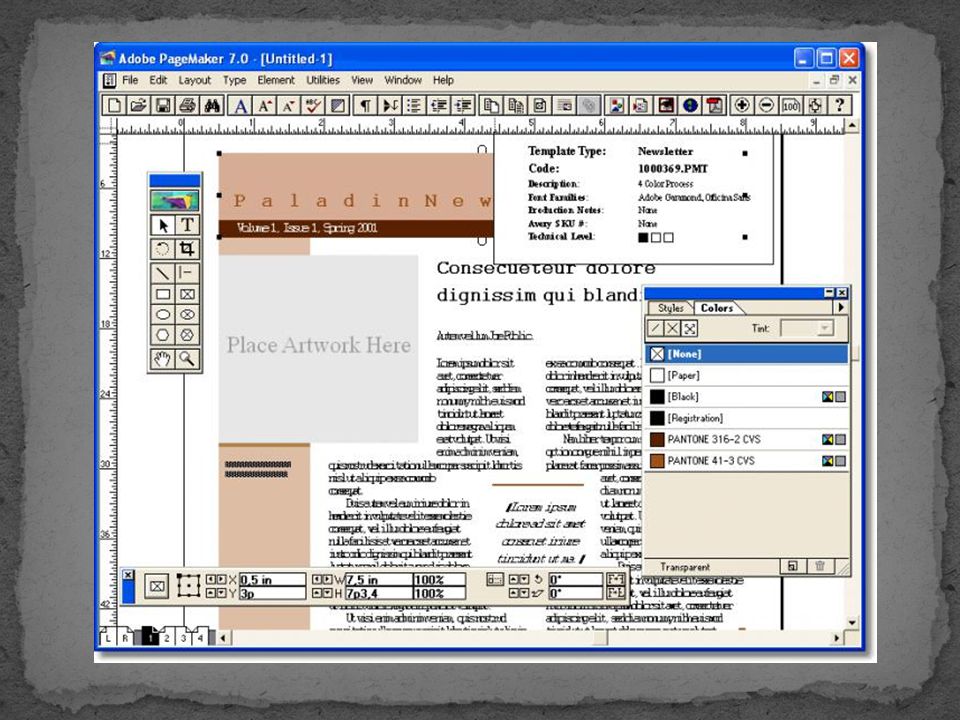Select the [None] color swatch
960x720 pixels.
click(747, 354)
